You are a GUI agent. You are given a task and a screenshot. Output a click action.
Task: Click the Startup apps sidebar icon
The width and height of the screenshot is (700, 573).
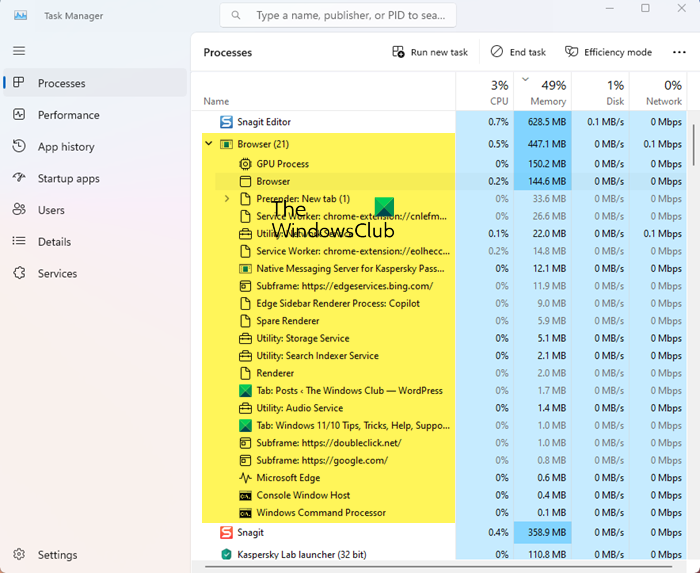(x=19, y=178)
